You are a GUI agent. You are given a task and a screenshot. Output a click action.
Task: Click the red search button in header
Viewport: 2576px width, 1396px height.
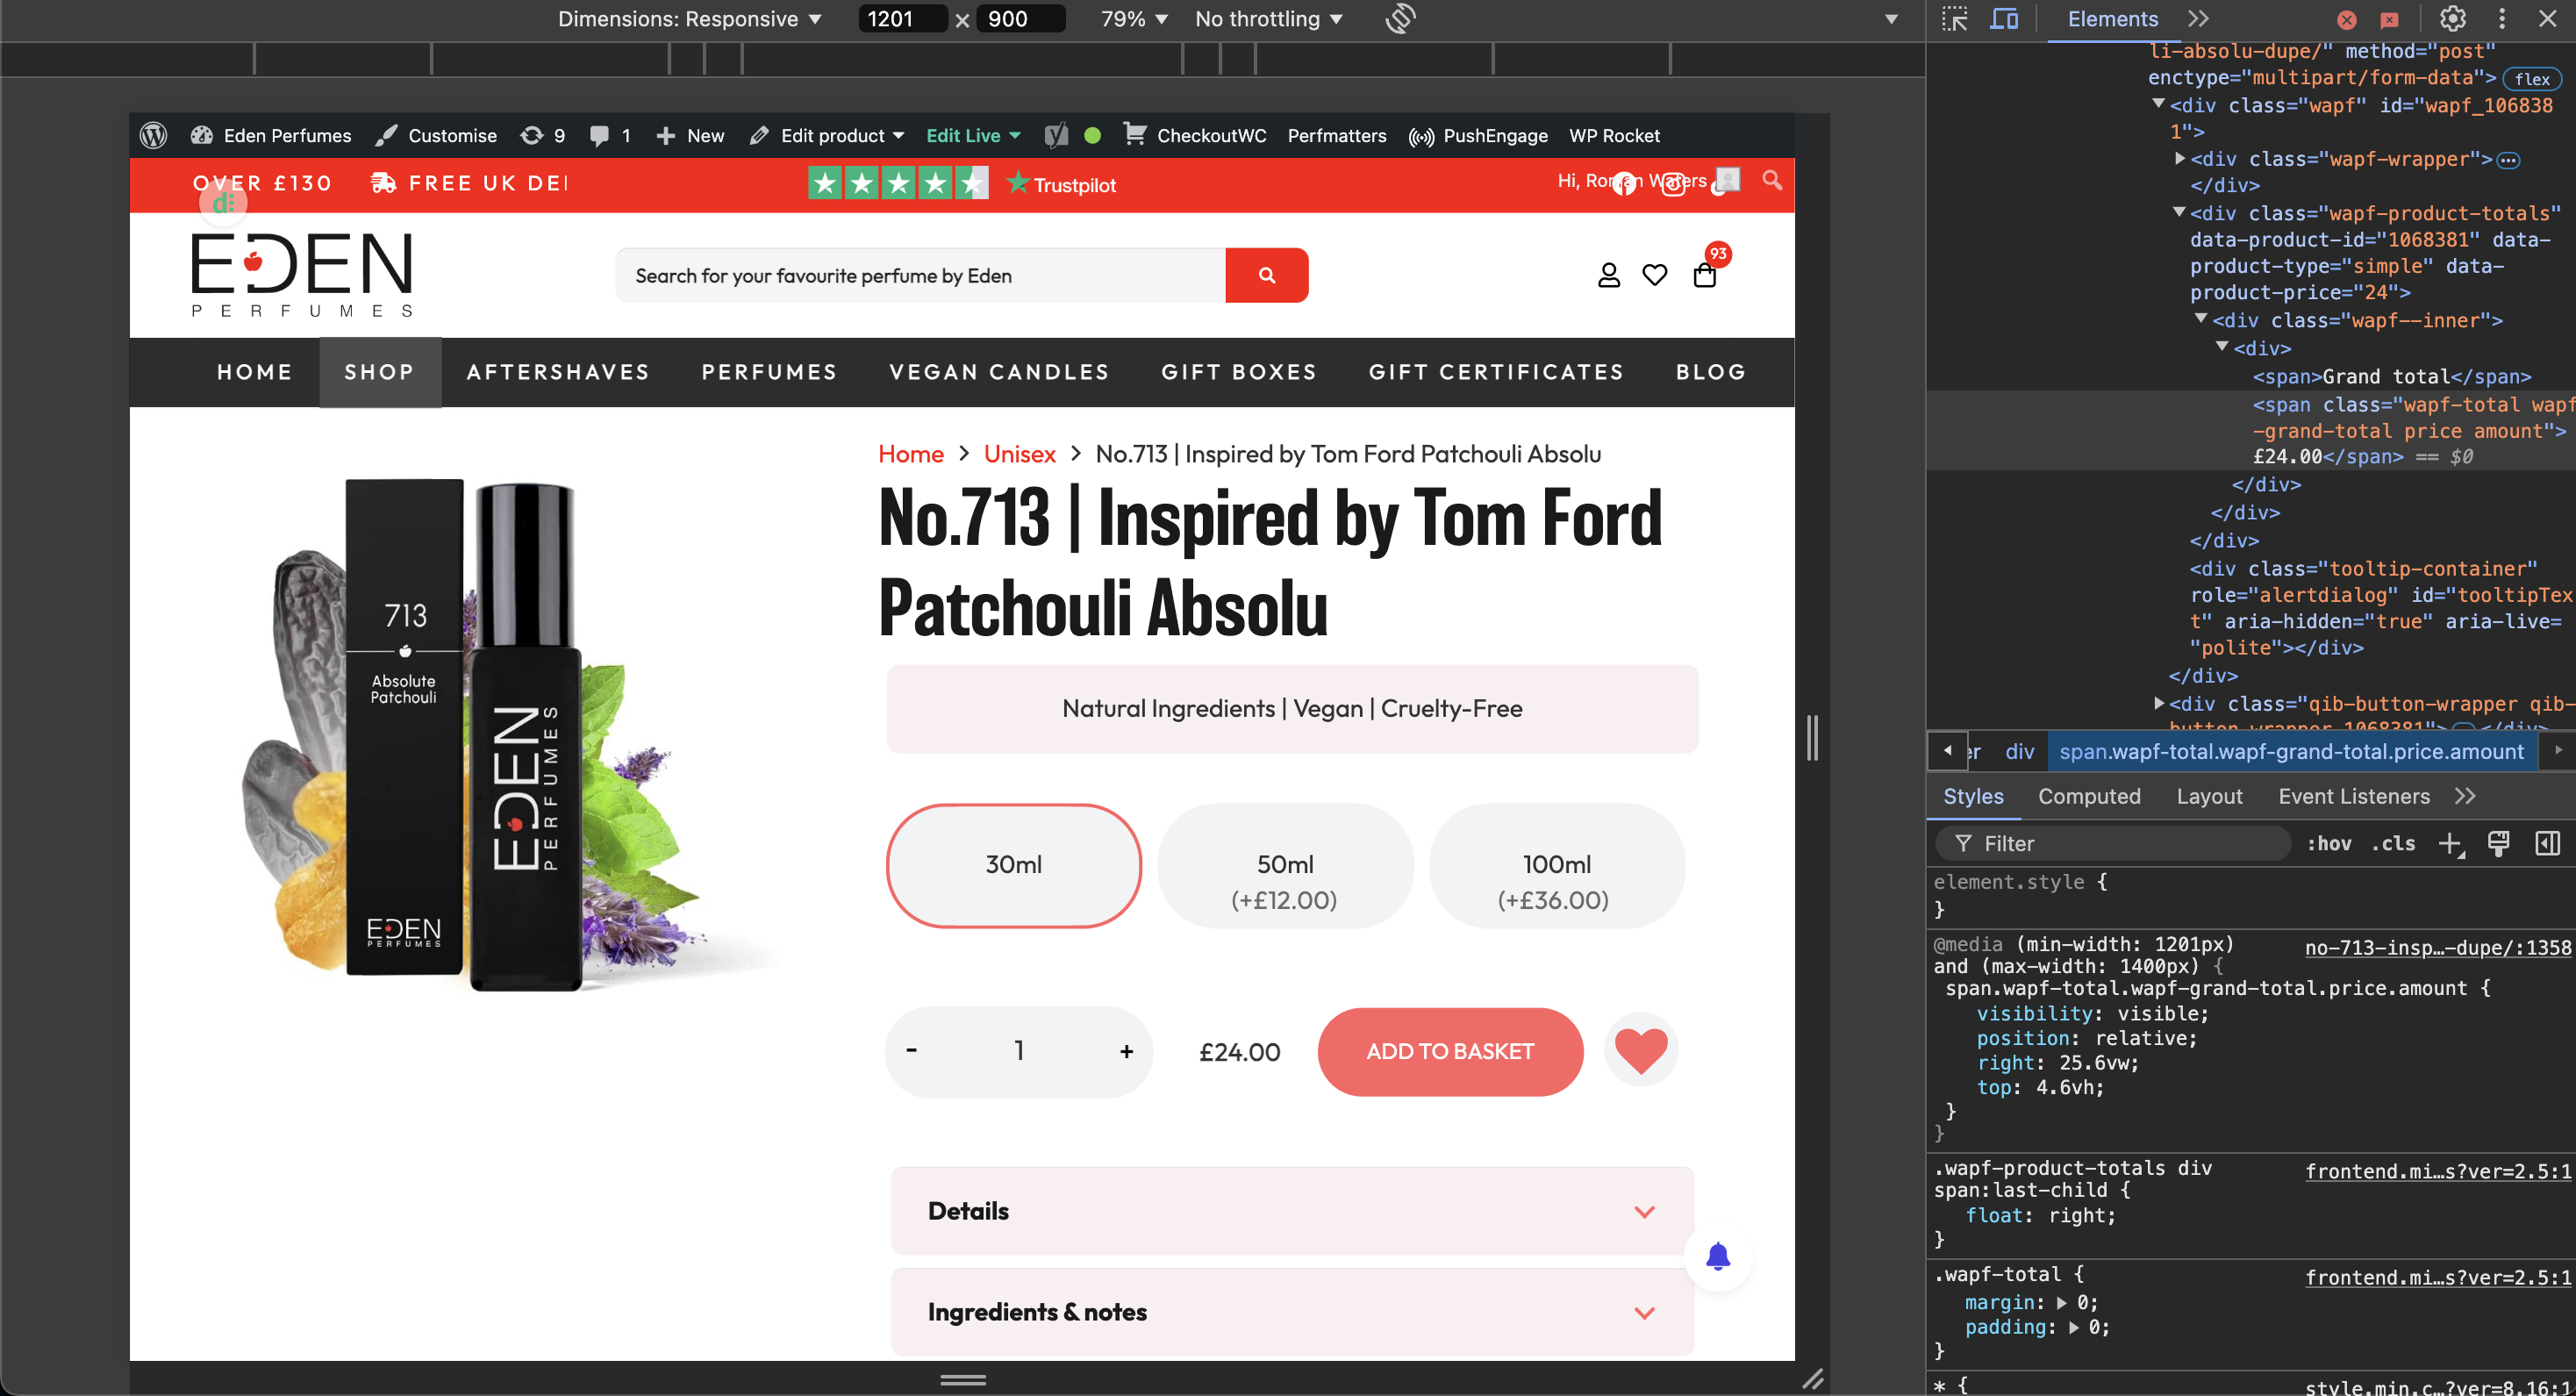1267,275
